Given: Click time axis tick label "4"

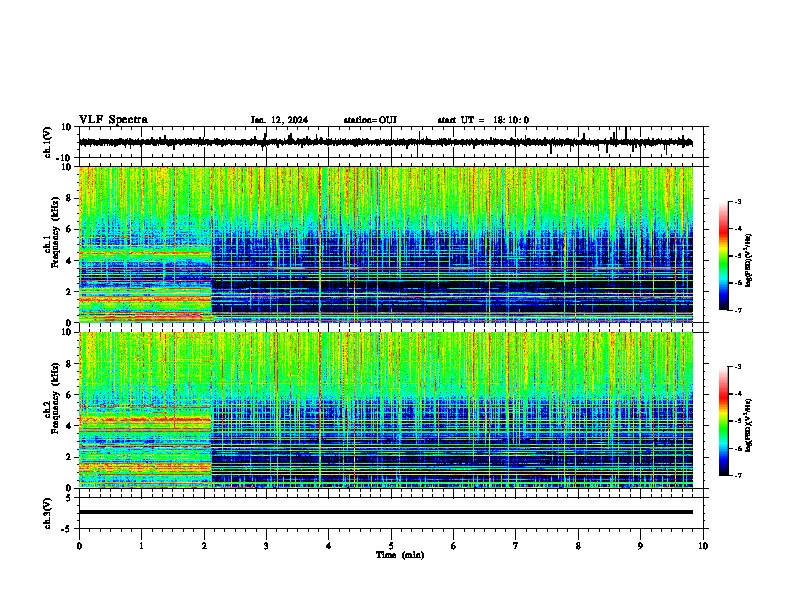Looking at the screenshot, I should click(x=329, y=546).
